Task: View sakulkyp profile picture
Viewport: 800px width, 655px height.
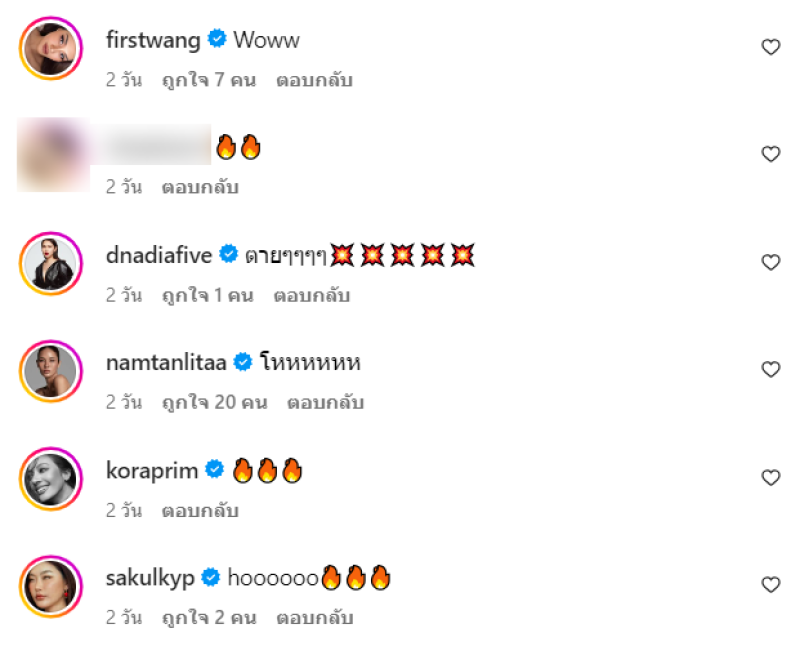Action: [51, 587]
